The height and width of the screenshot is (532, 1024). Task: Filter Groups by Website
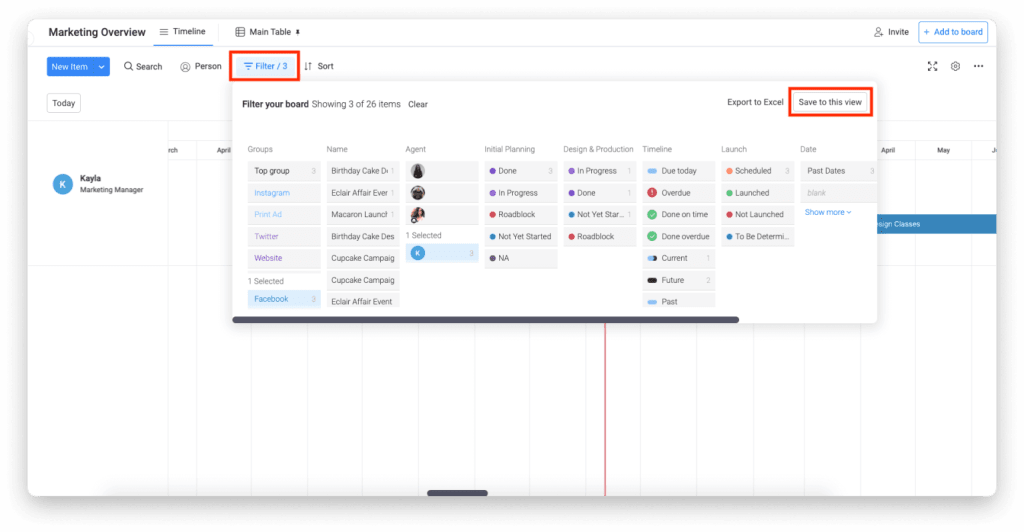coord(284,258)
